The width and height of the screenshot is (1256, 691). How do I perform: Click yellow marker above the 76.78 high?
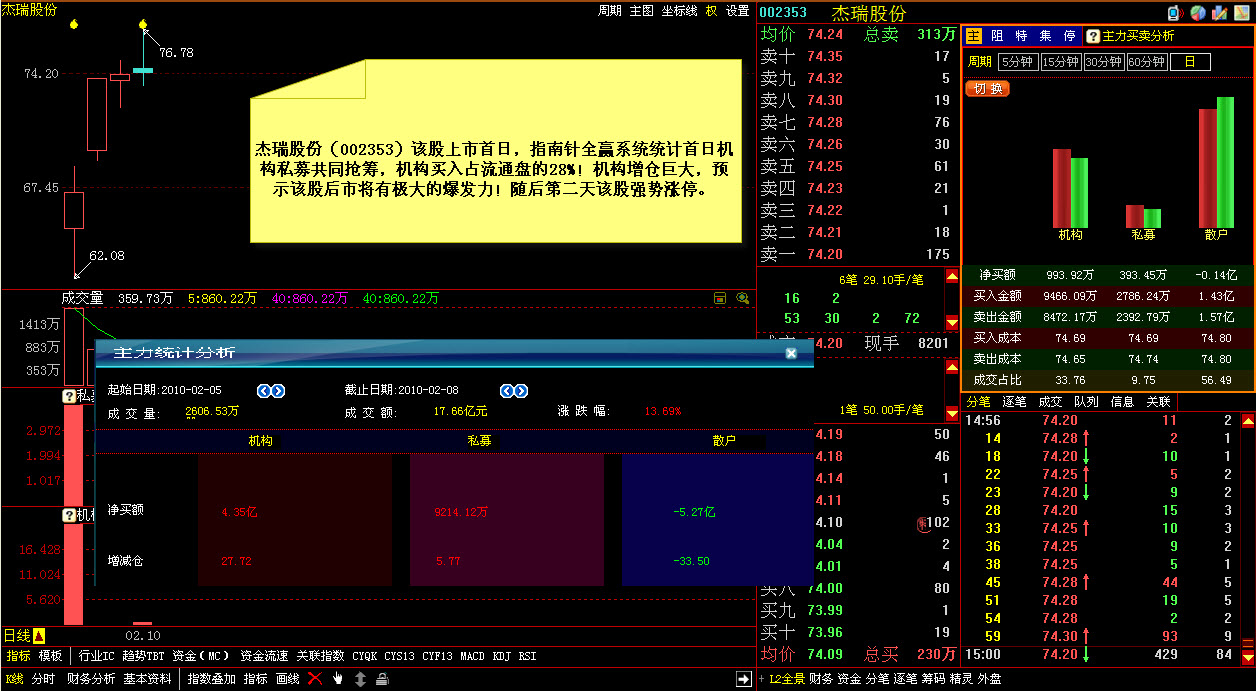click(143, 24)
